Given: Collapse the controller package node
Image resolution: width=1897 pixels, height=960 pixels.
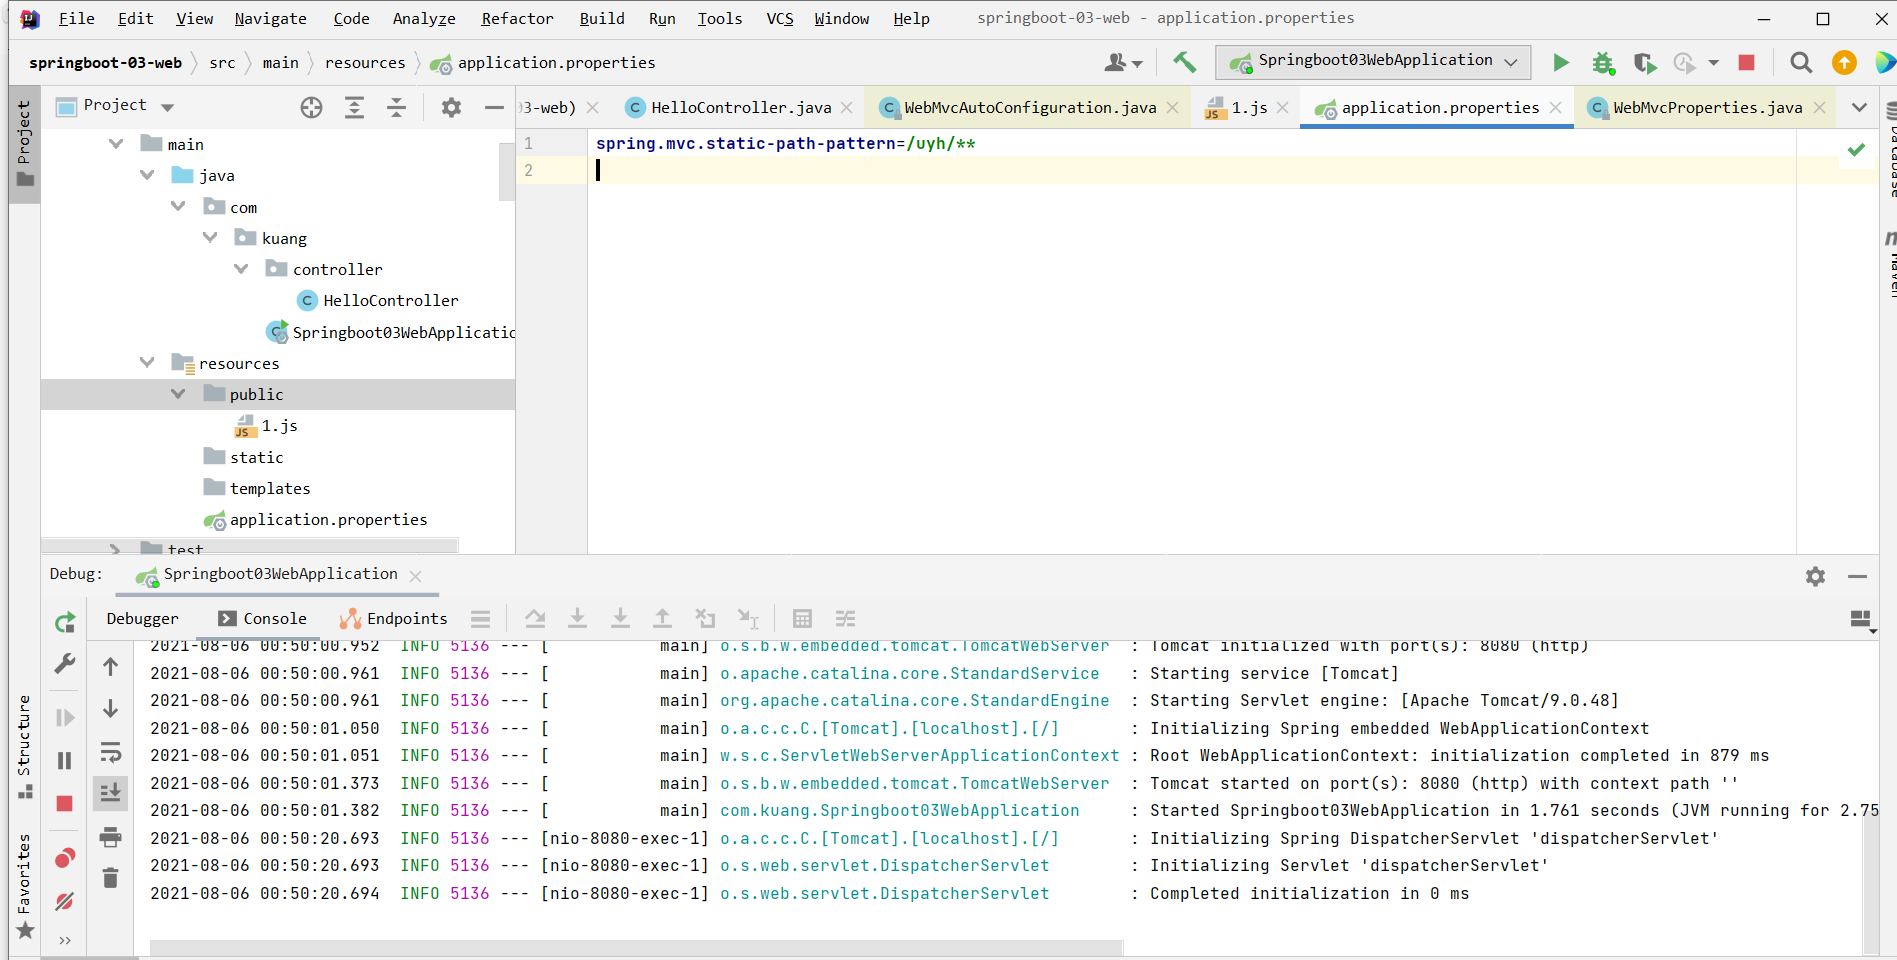Looking at the screenshot, I should [241, 269].
